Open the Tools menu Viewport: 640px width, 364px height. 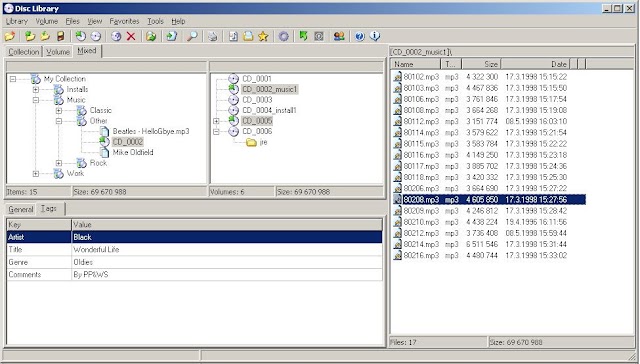point(155,21)
